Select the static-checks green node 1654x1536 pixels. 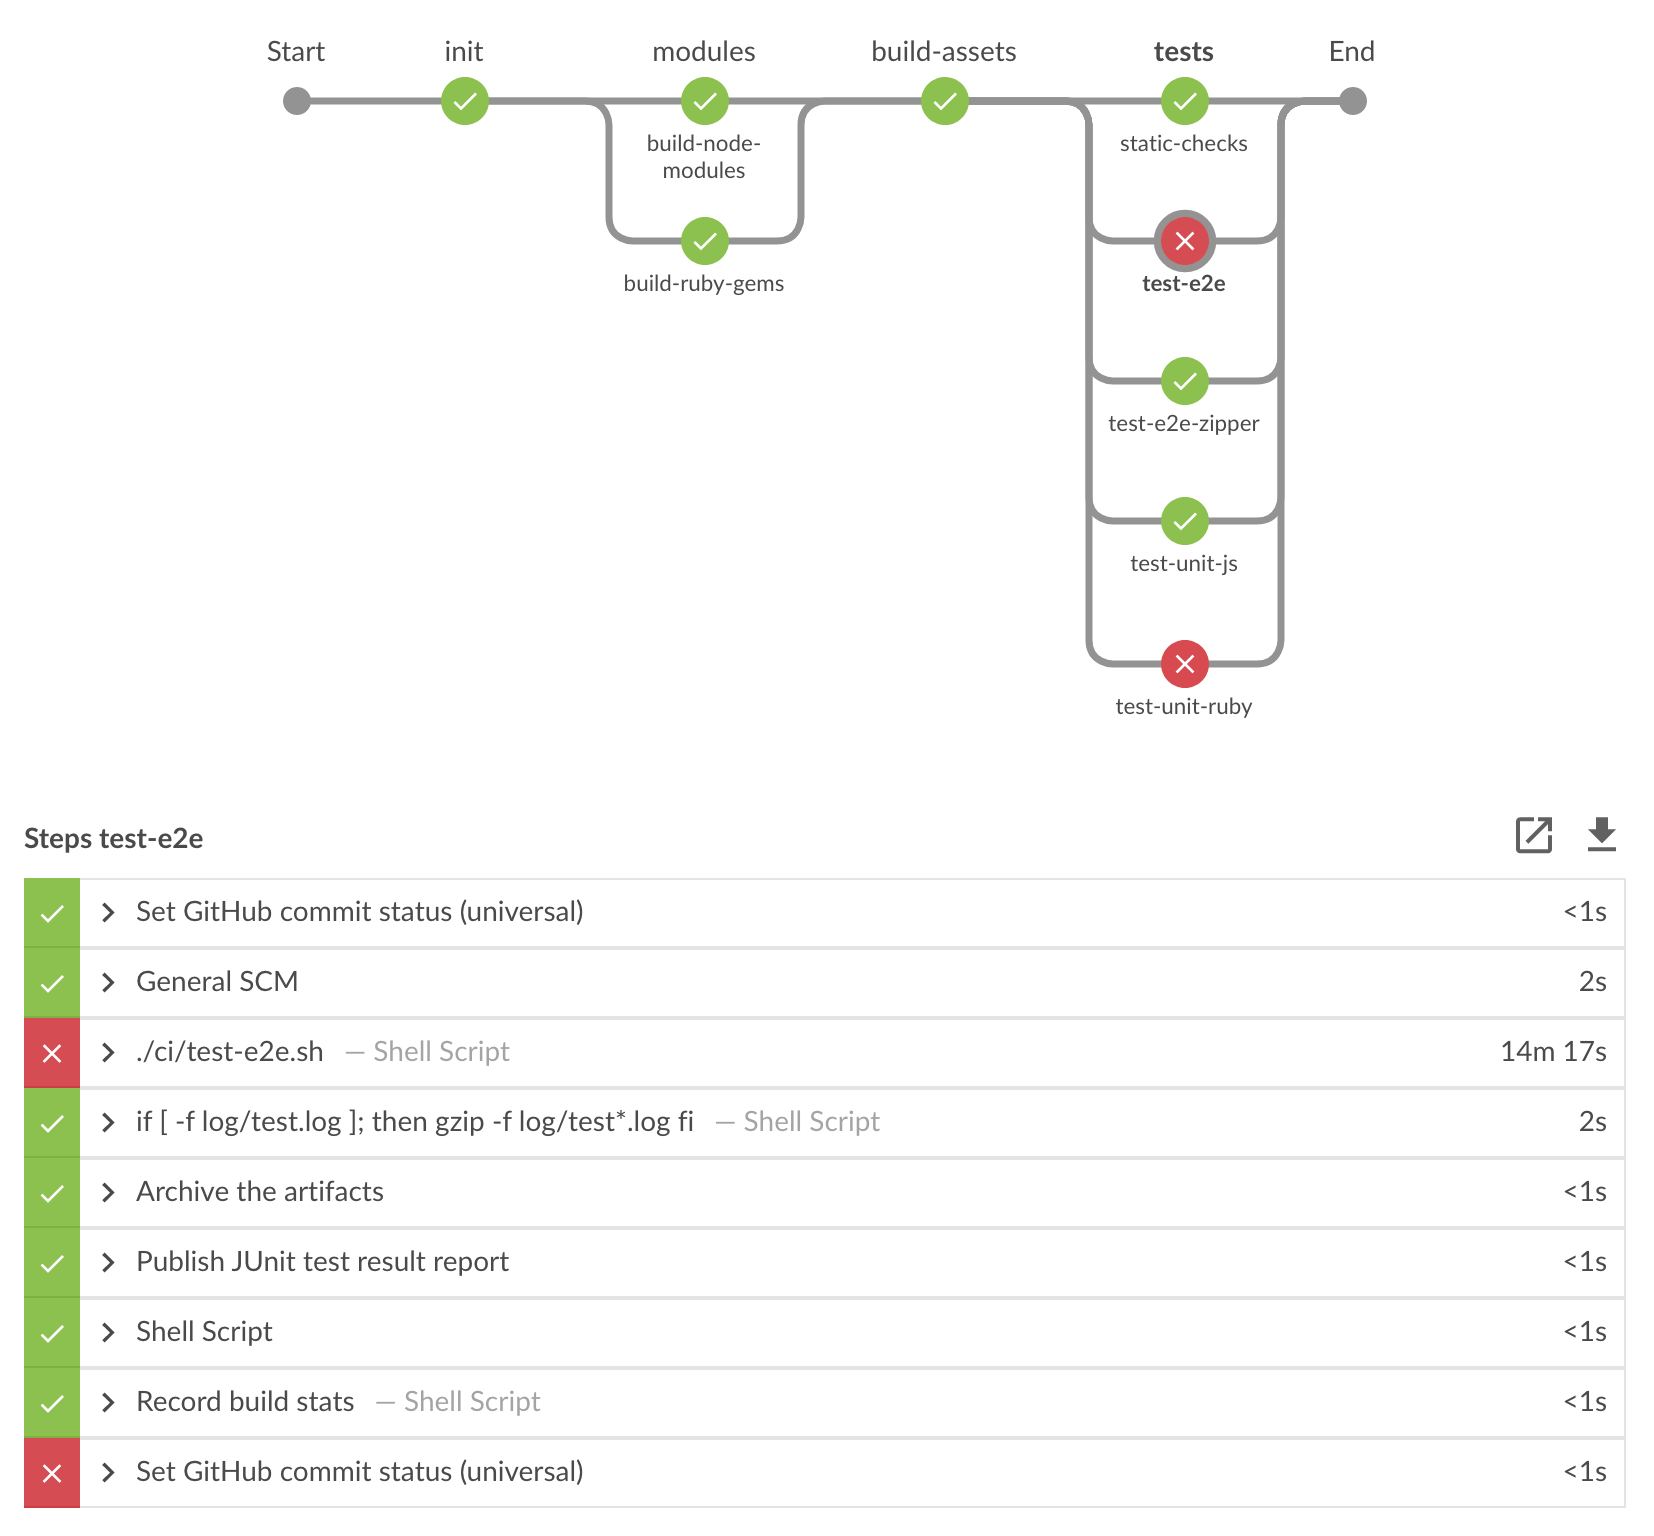[x=1184, y=101]
